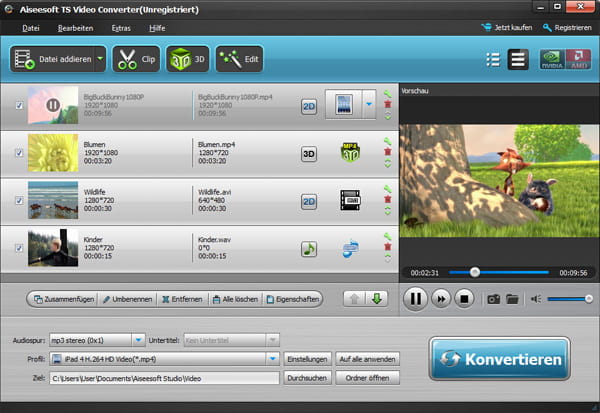Click iPad profile icon for BigBuckBunny1080P
The image size is (600, 413).
click(x=344, y=105)
